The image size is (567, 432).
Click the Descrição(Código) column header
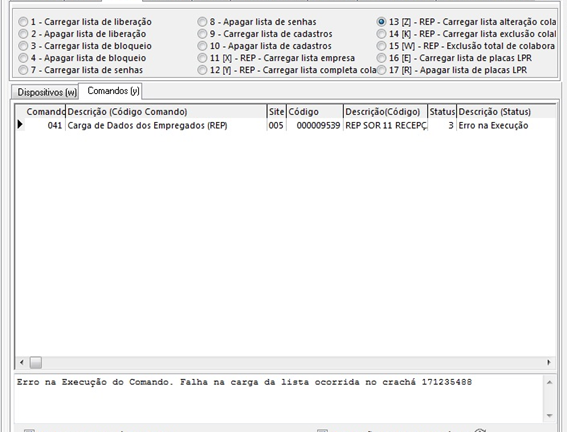coord(385,112)
